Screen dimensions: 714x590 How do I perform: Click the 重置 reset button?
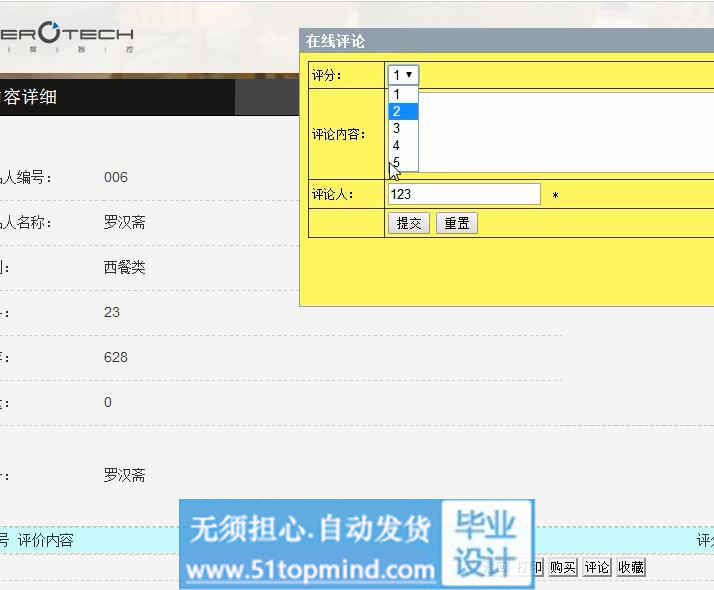tap(457, 223)
